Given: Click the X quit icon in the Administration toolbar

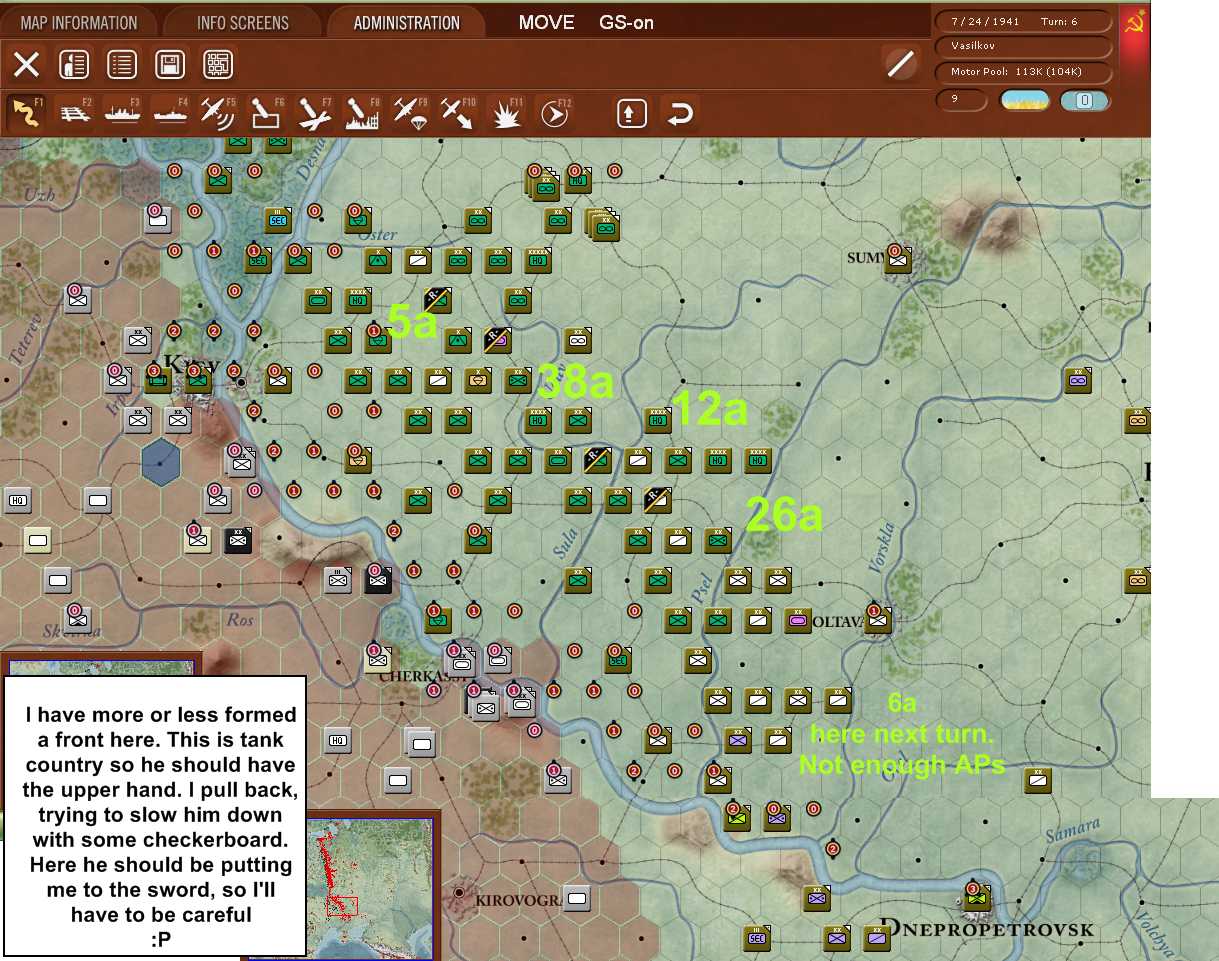Looking at the screenshot, I should pos(26,65).
